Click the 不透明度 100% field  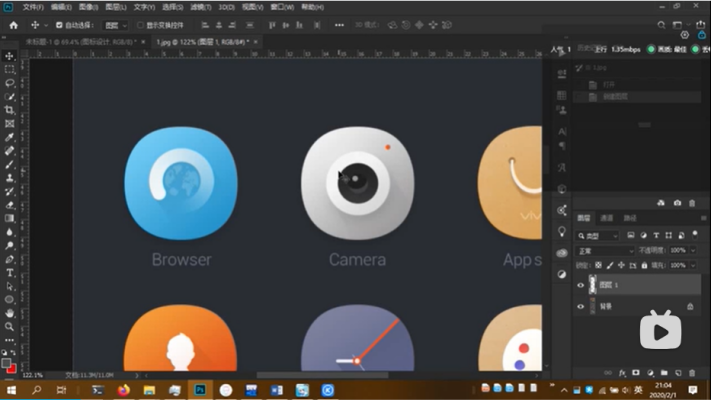pos(678,250)
